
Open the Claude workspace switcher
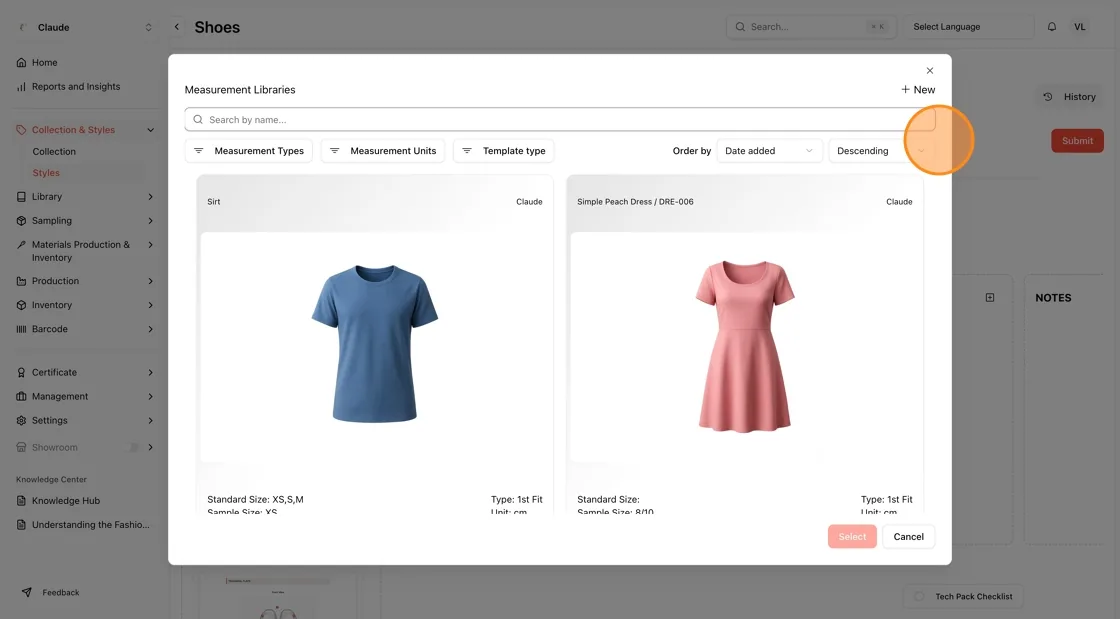[x=84, y=28]
